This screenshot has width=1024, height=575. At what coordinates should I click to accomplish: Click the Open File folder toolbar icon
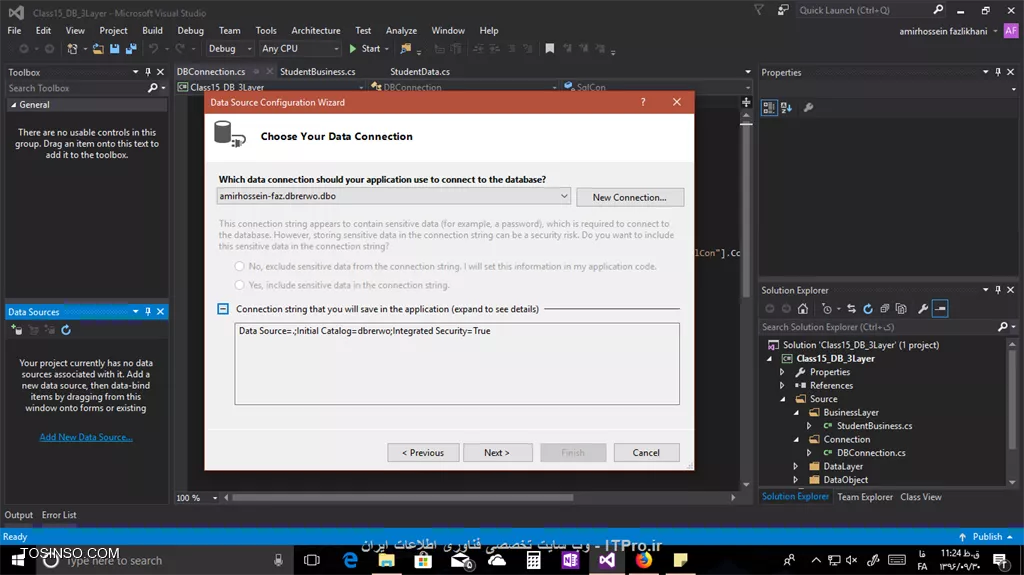pyautogui.click(x=98, y=49)
